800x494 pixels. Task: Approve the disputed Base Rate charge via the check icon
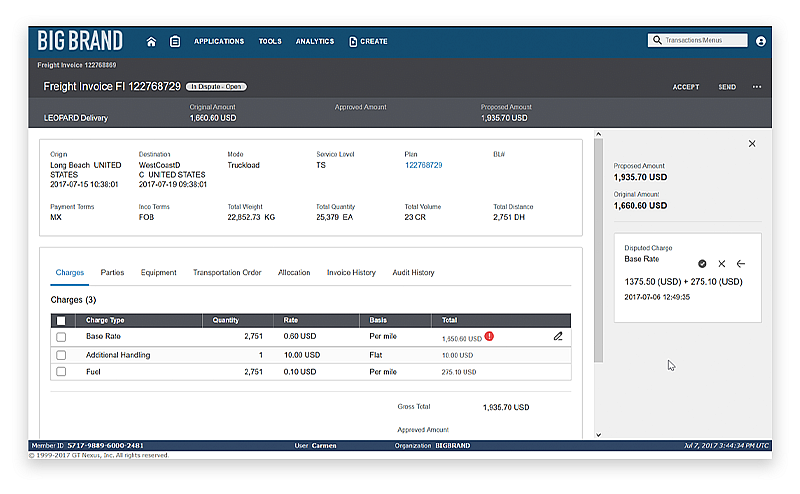tap(702, 264)
